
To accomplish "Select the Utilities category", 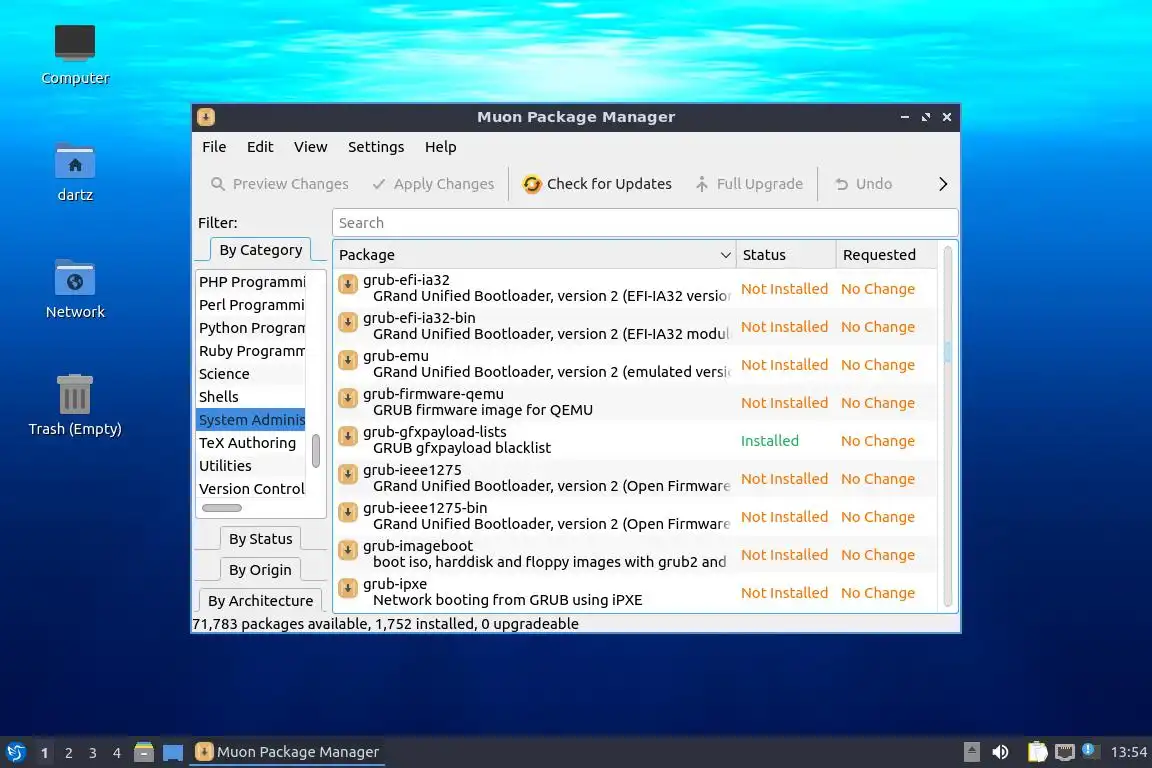I will click(251, 466).
